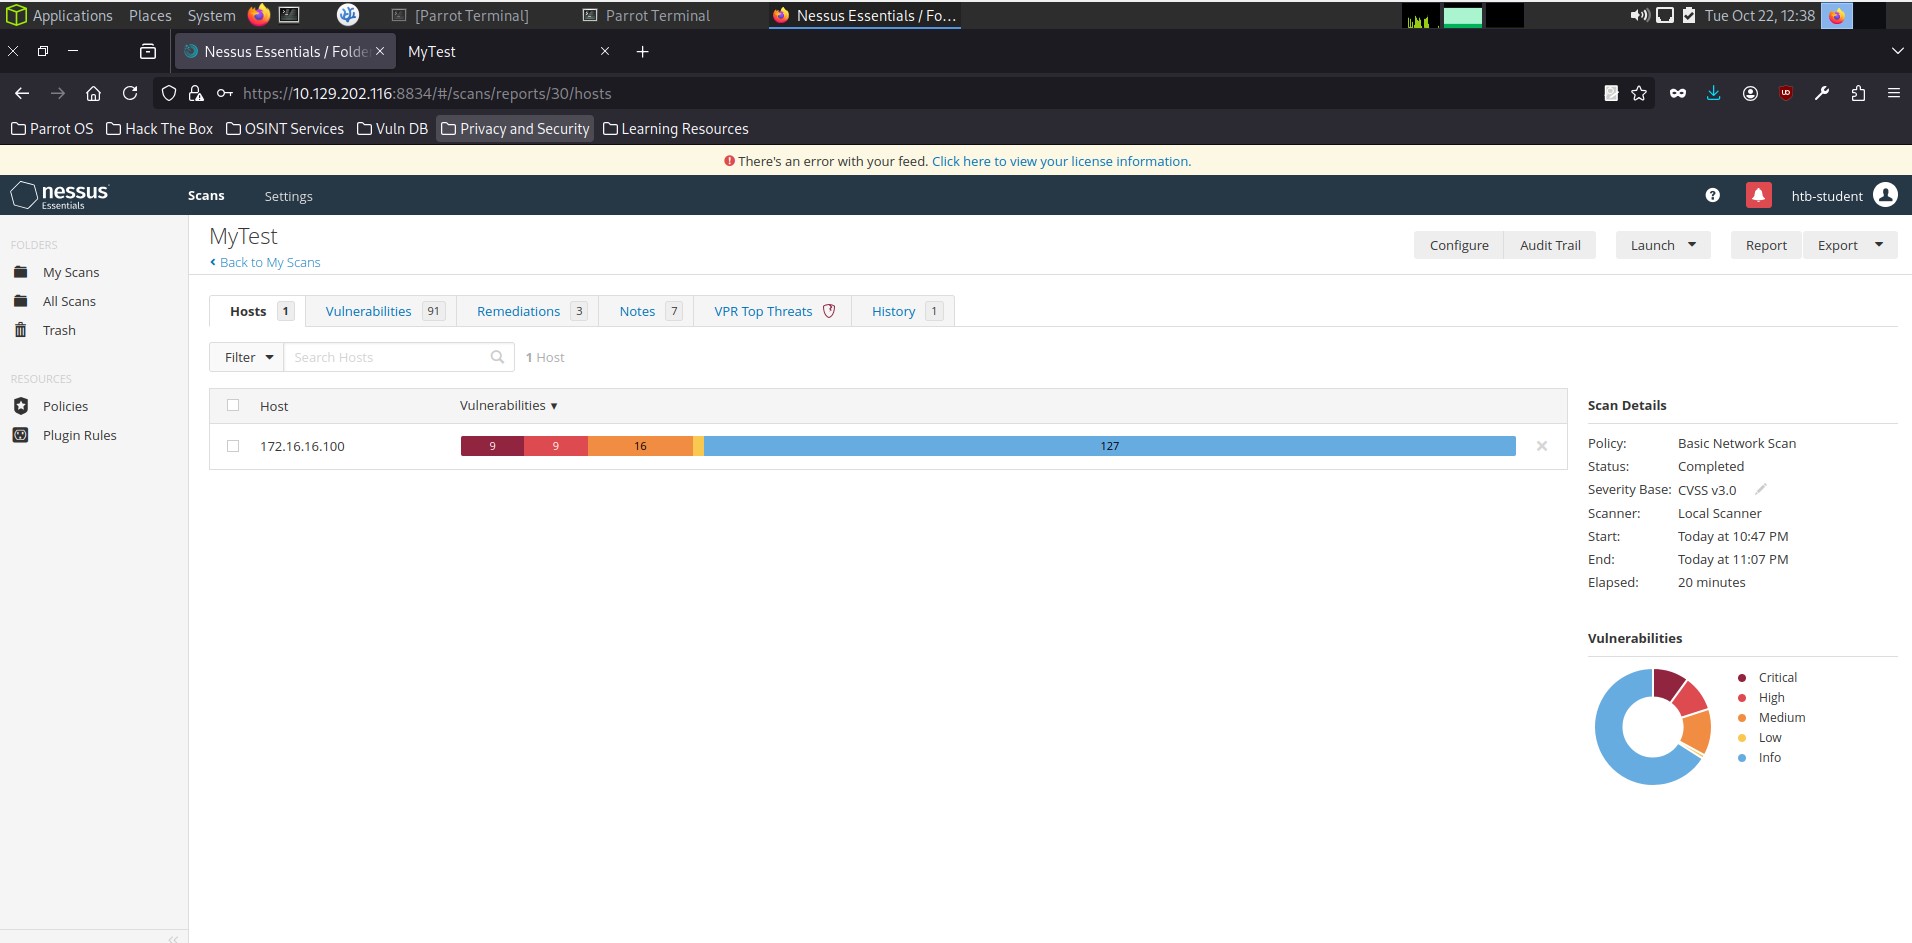This screenshot has height=943, width=1912.
Task: Click the Configure button
Action: [1459, 245]
